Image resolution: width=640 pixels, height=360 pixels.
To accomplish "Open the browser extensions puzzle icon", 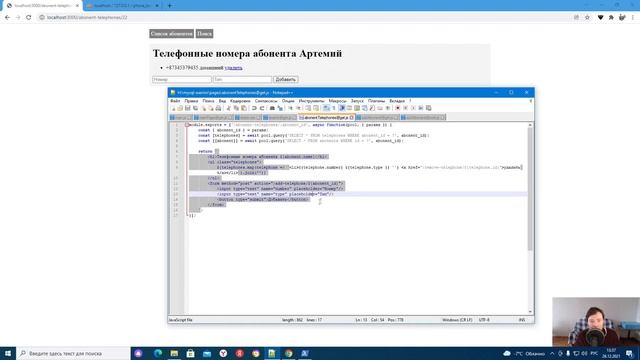I will coord(611,18).
